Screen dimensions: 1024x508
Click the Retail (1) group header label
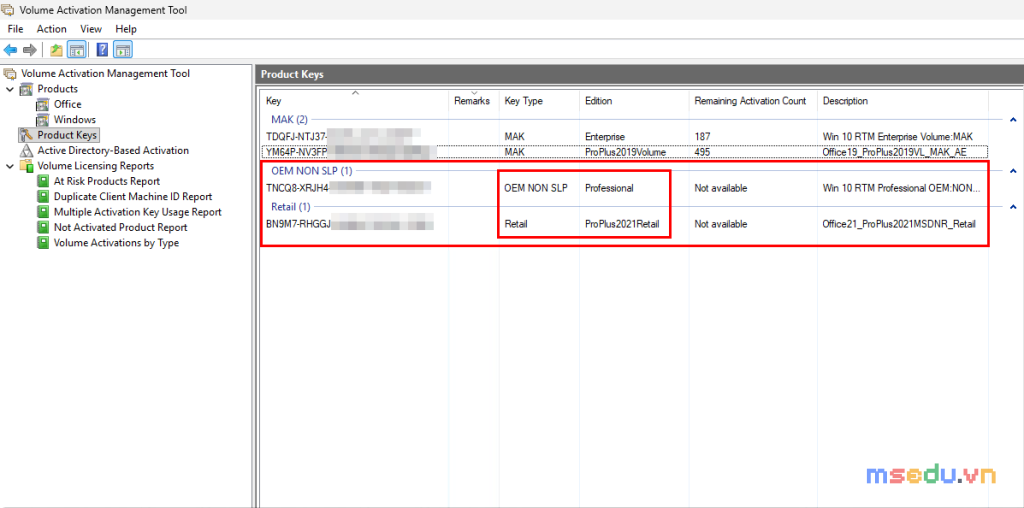tap(292, 207)
